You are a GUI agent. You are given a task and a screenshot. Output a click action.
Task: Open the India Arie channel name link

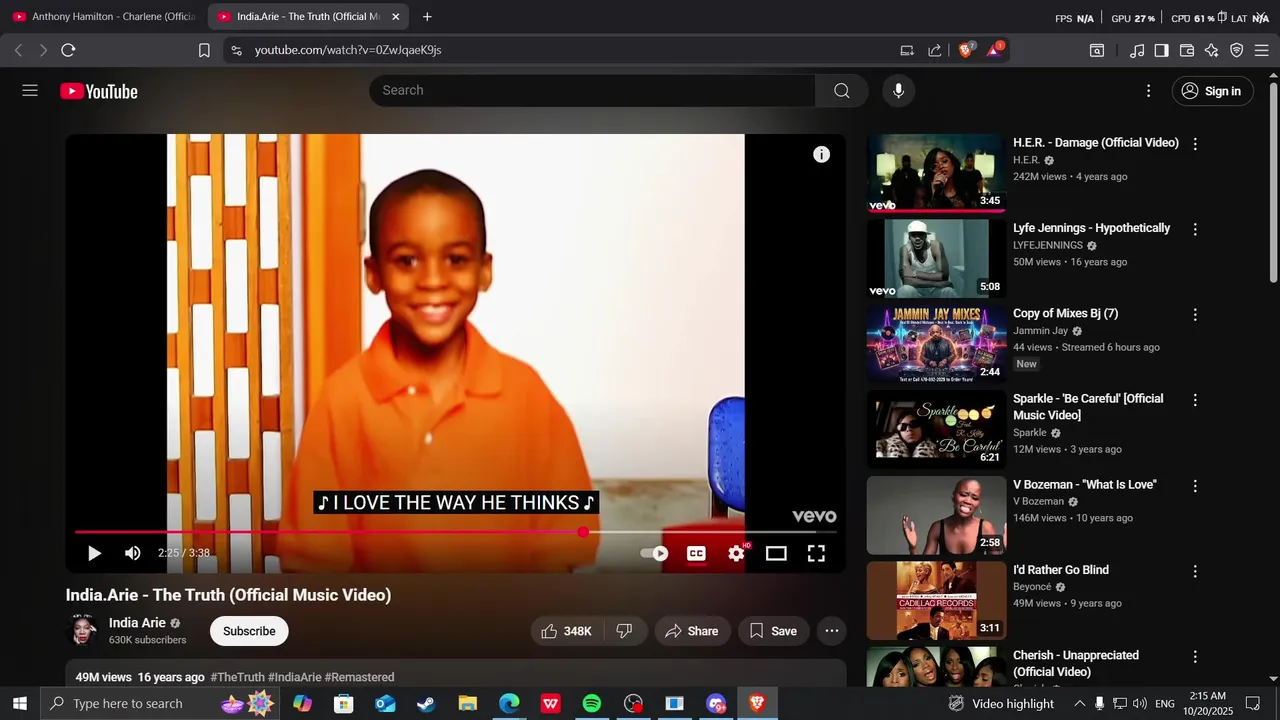click(137, 623)
